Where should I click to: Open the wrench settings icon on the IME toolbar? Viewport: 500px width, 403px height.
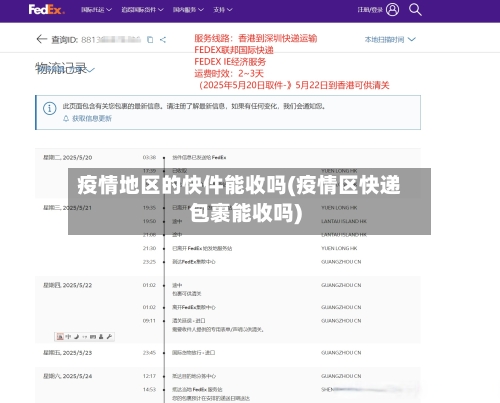tap(109, 337)
